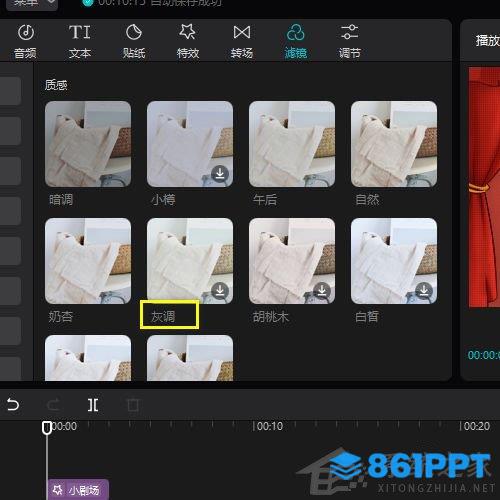Select the 午后 filter thumbnail
Image resolution: width=500 pixels, height=500 pixels.
click(x=292, y=144)
